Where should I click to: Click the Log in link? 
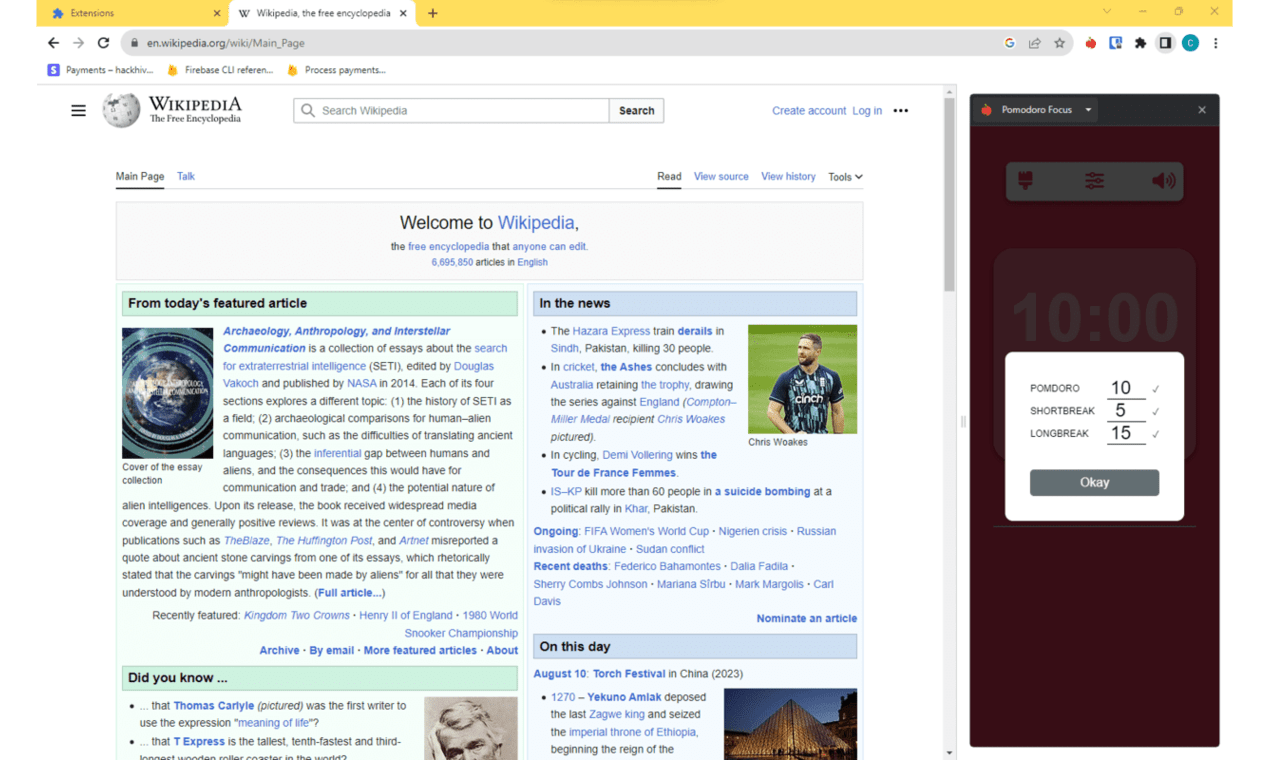[867, 111]
